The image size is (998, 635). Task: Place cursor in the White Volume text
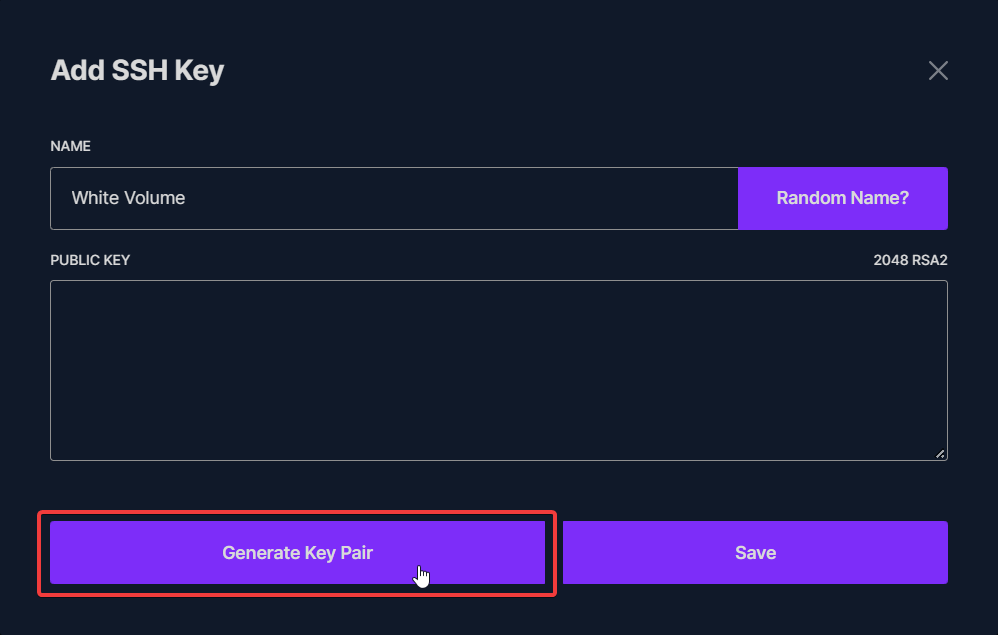coord(128,198)
